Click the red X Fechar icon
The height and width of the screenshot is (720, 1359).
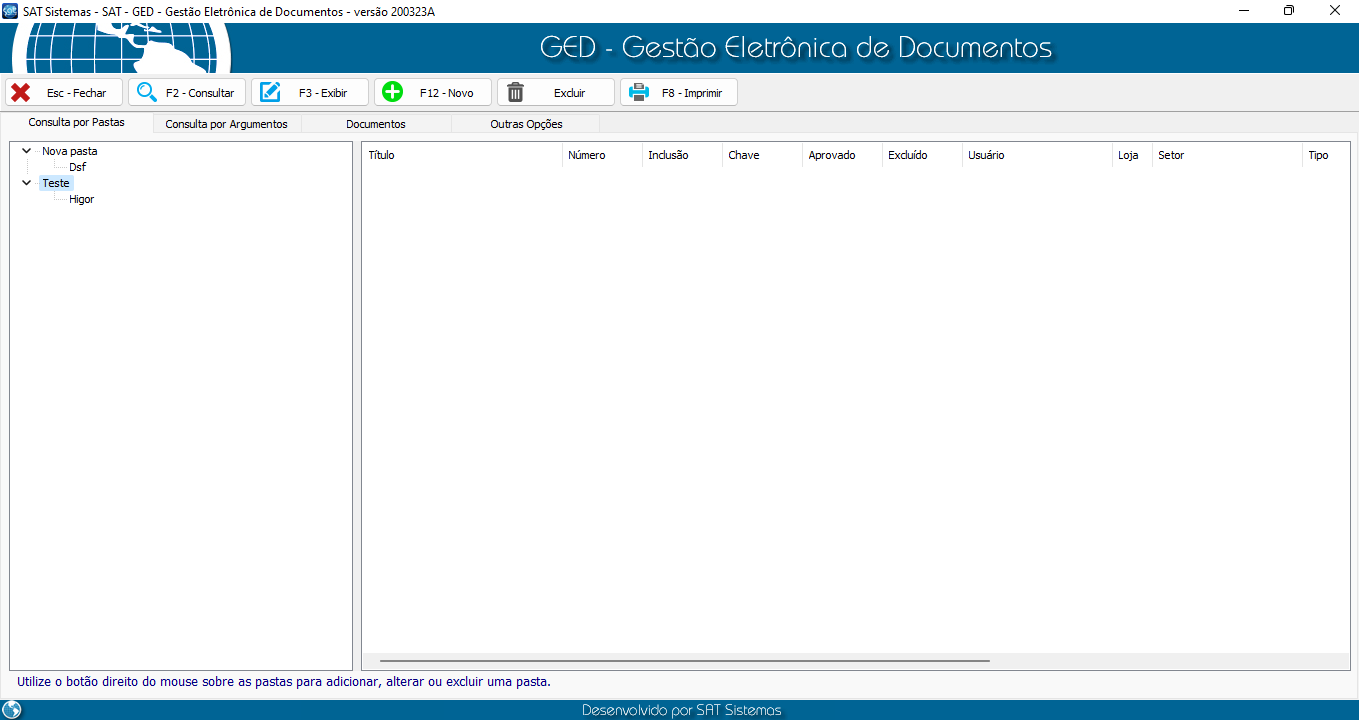[20, 93]
